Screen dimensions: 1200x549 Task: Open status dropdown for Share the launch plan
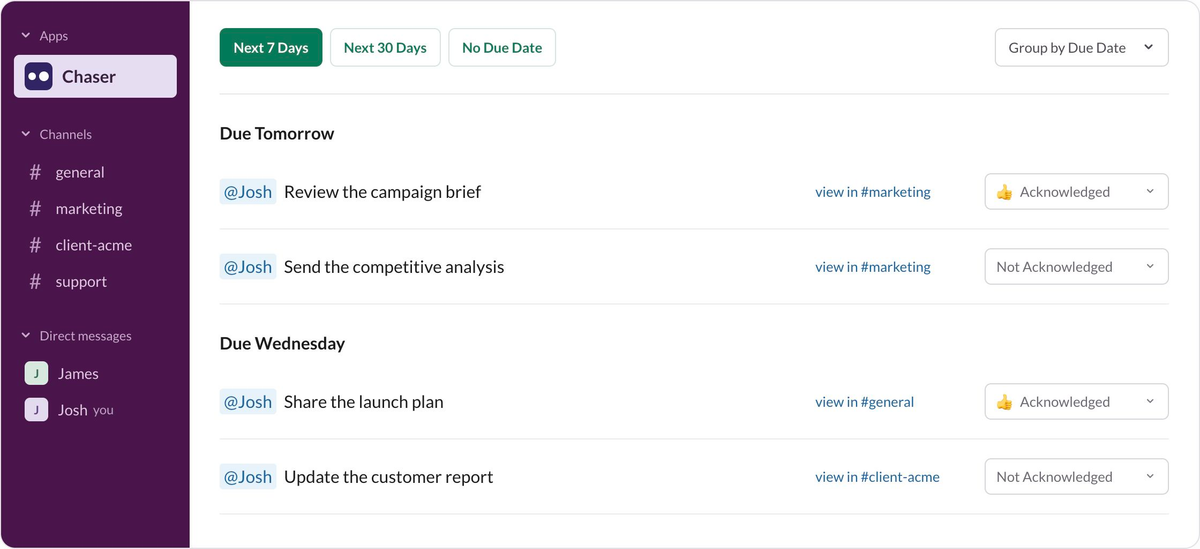1077,402
